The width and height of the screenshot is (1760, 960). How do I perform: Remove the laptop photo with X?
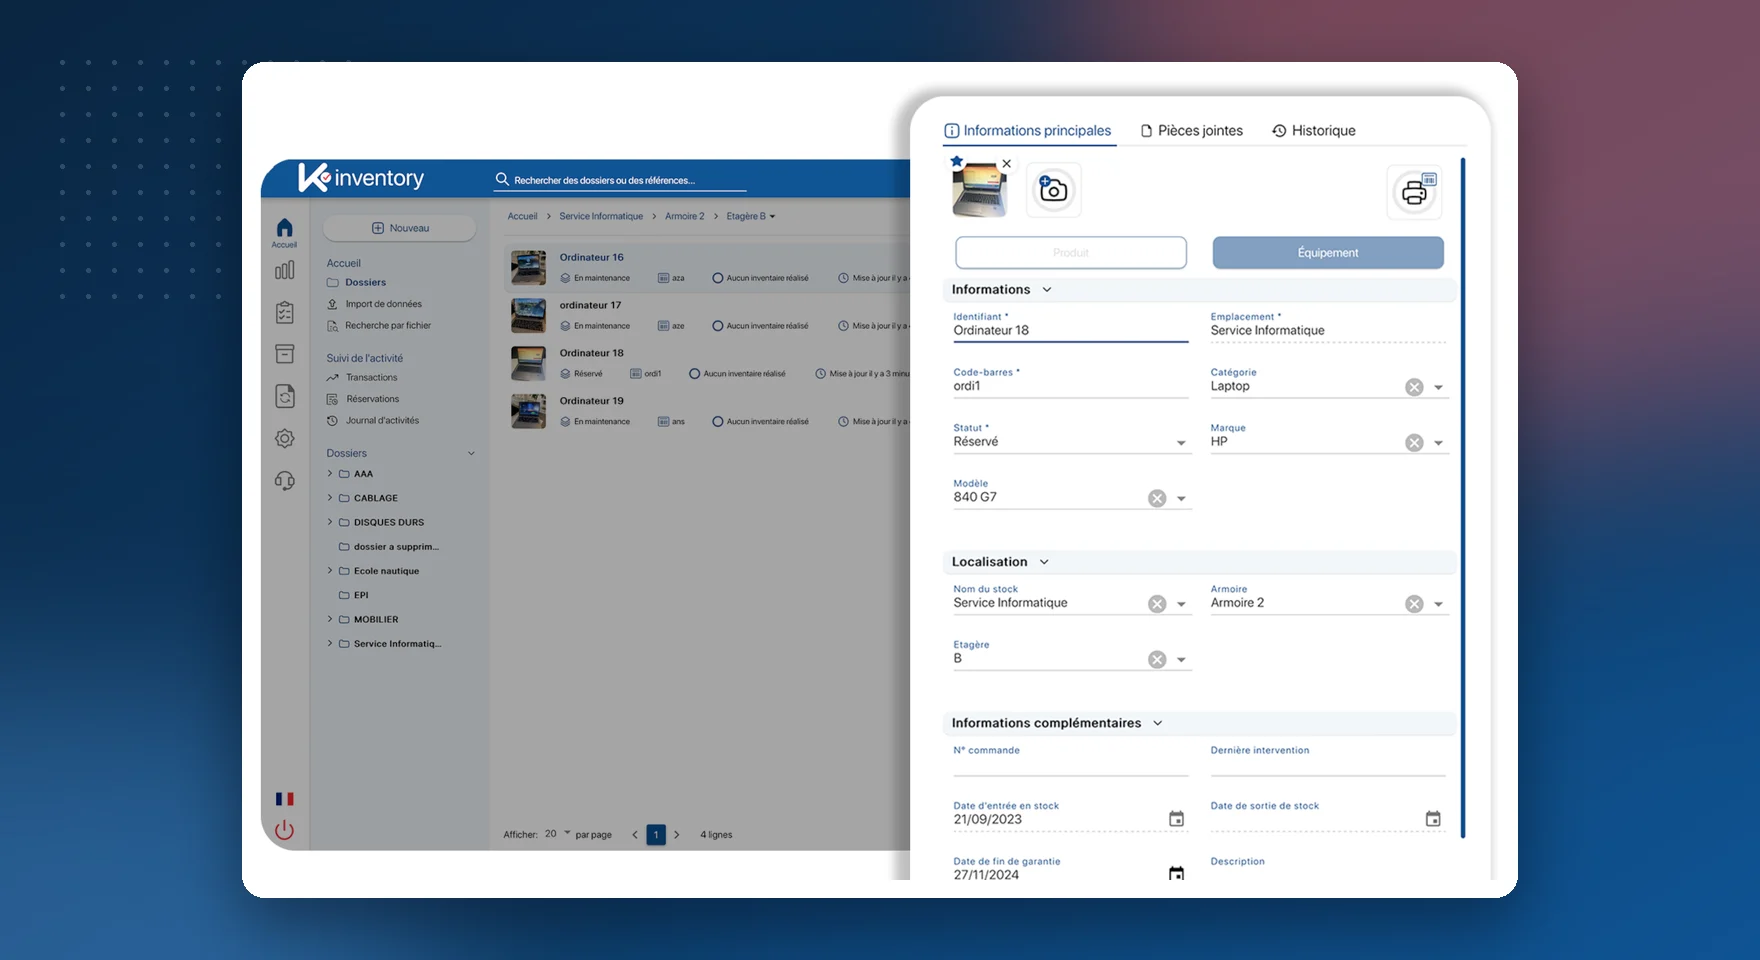1007,164
